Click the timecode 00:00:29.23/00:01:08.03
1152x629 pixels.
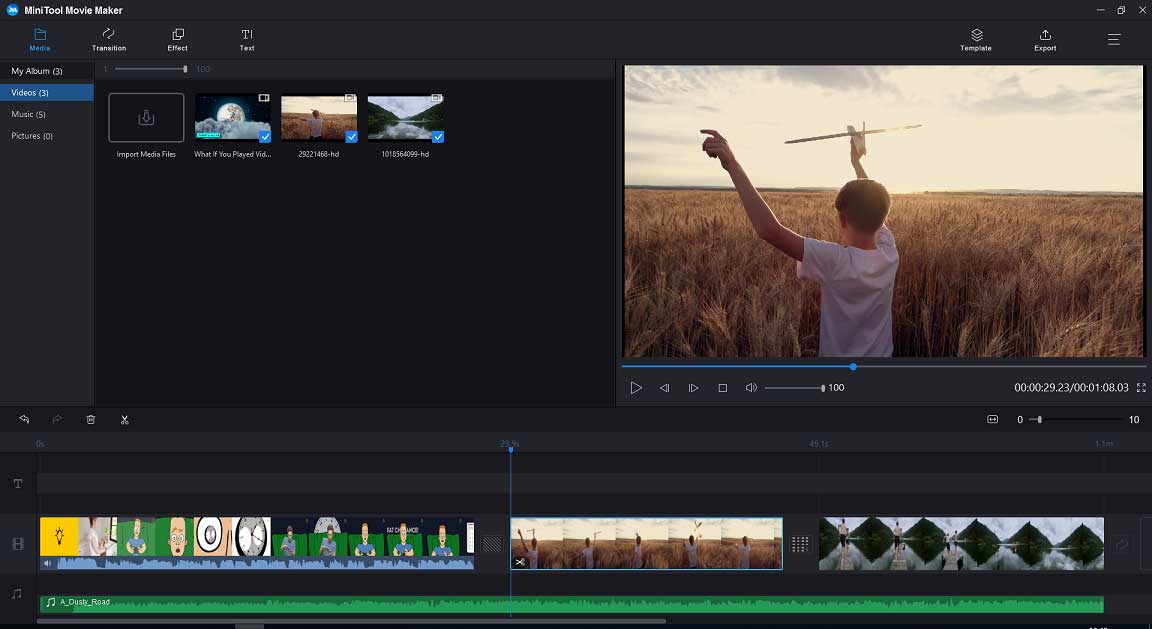tap(1071, 388)
